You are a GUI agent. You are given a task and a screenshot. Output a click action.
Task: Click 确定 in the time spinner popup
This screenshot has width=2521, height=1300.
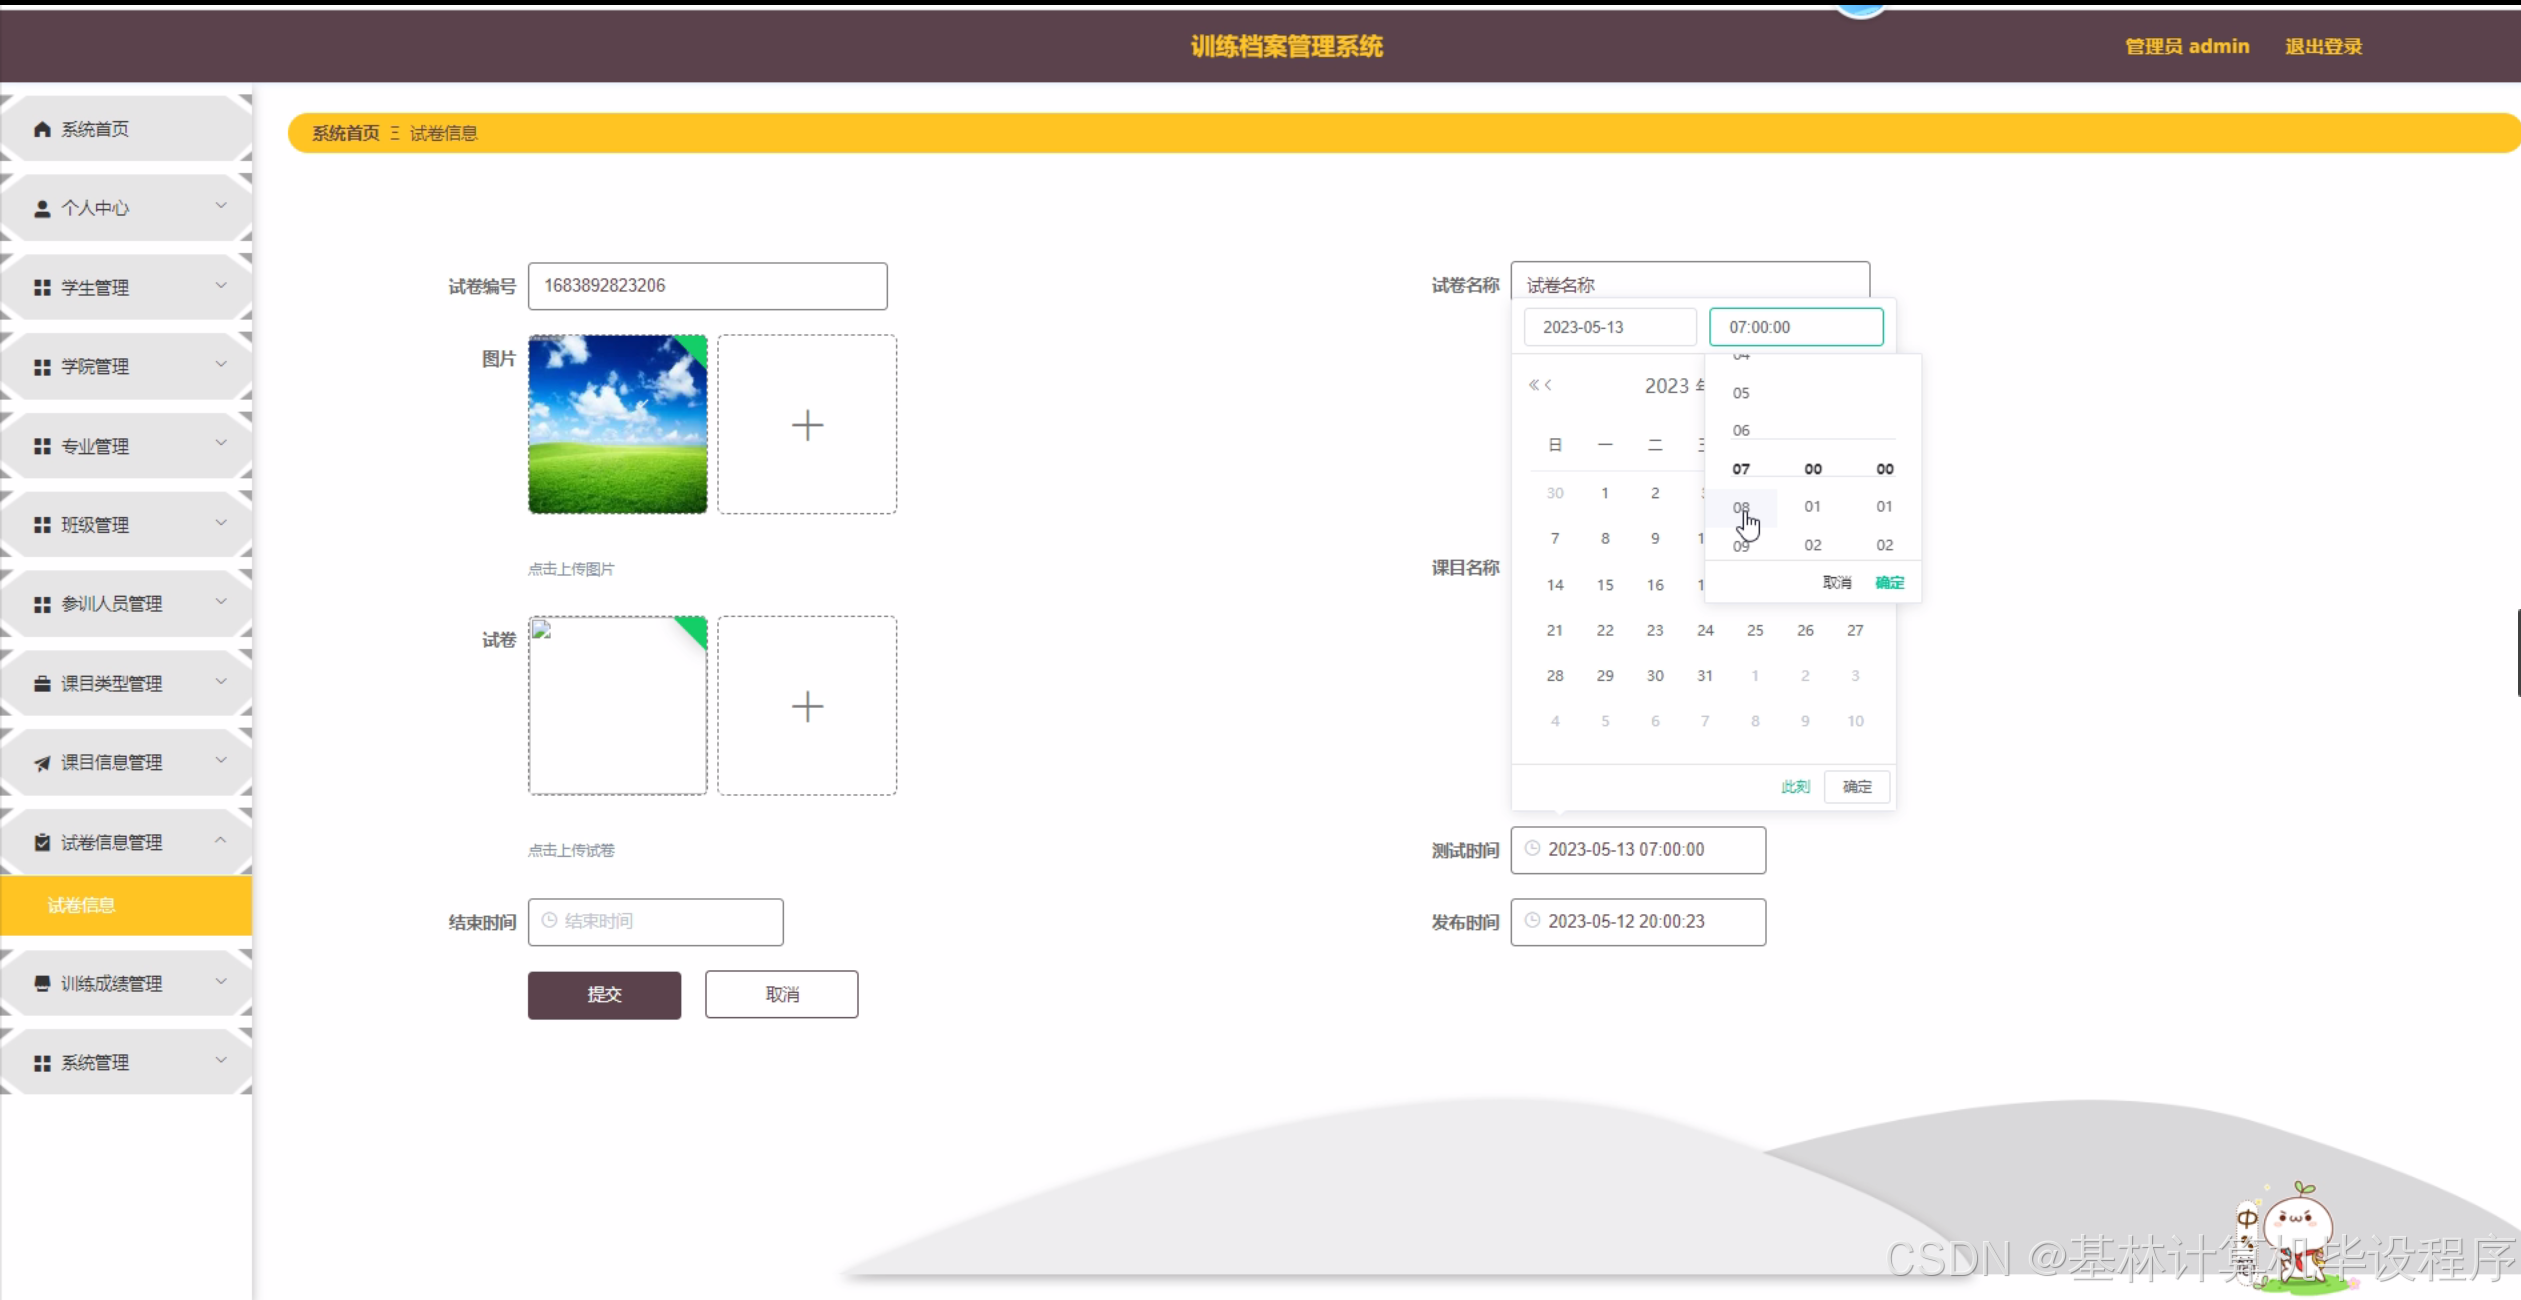pos(1889,582)
